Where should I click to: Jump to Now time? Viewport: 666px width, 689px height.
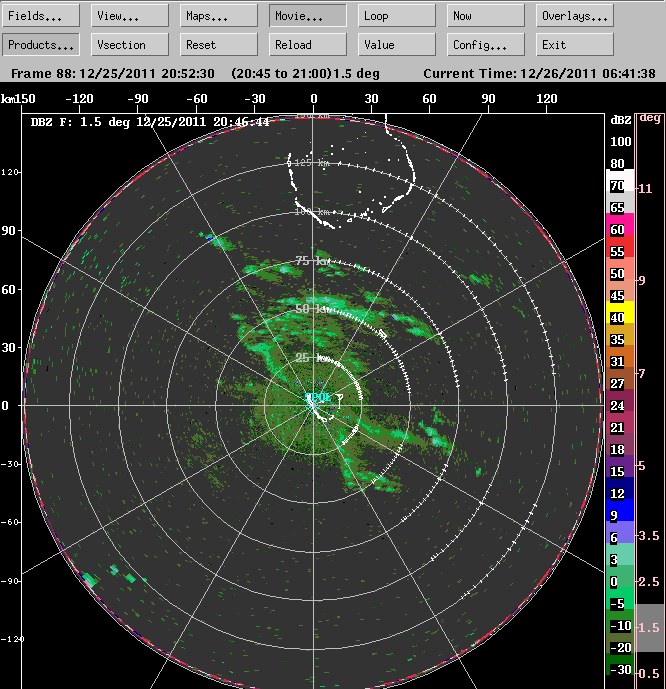[x=486, y=16]
